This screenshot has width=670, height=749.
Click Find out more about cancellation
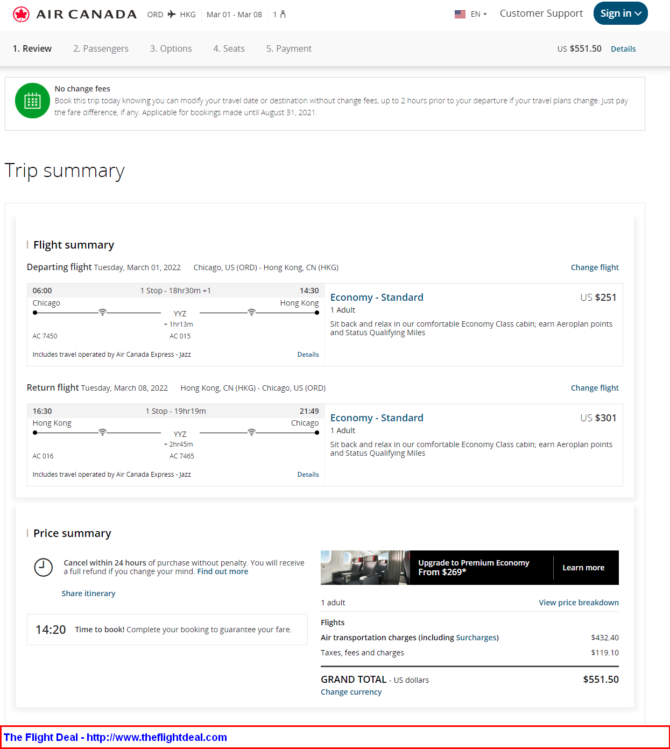(x=223, y=571)
